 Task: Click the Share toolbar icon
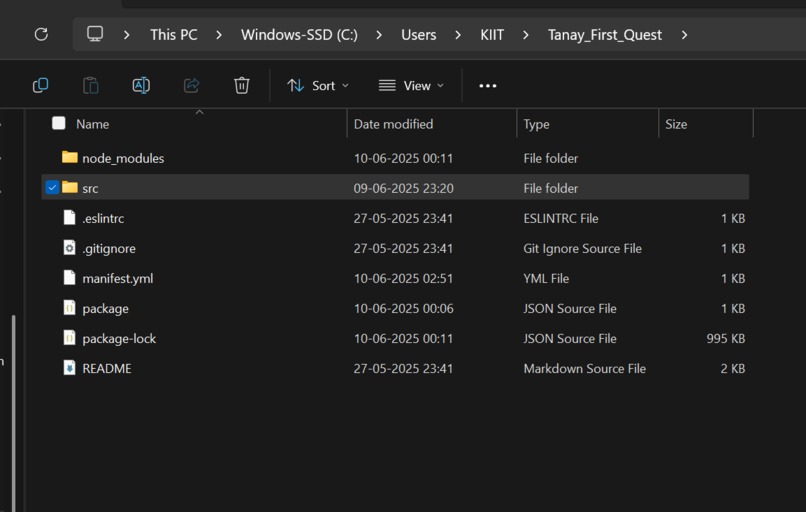pyautogui.click(x=191, y=85)
